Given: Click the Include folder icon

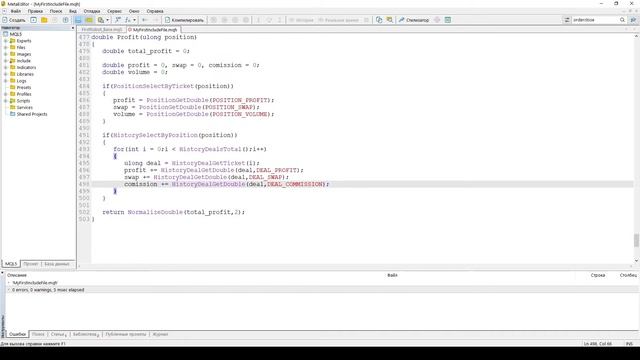Looking at the screenshot, I should click(x=13, y=61).
